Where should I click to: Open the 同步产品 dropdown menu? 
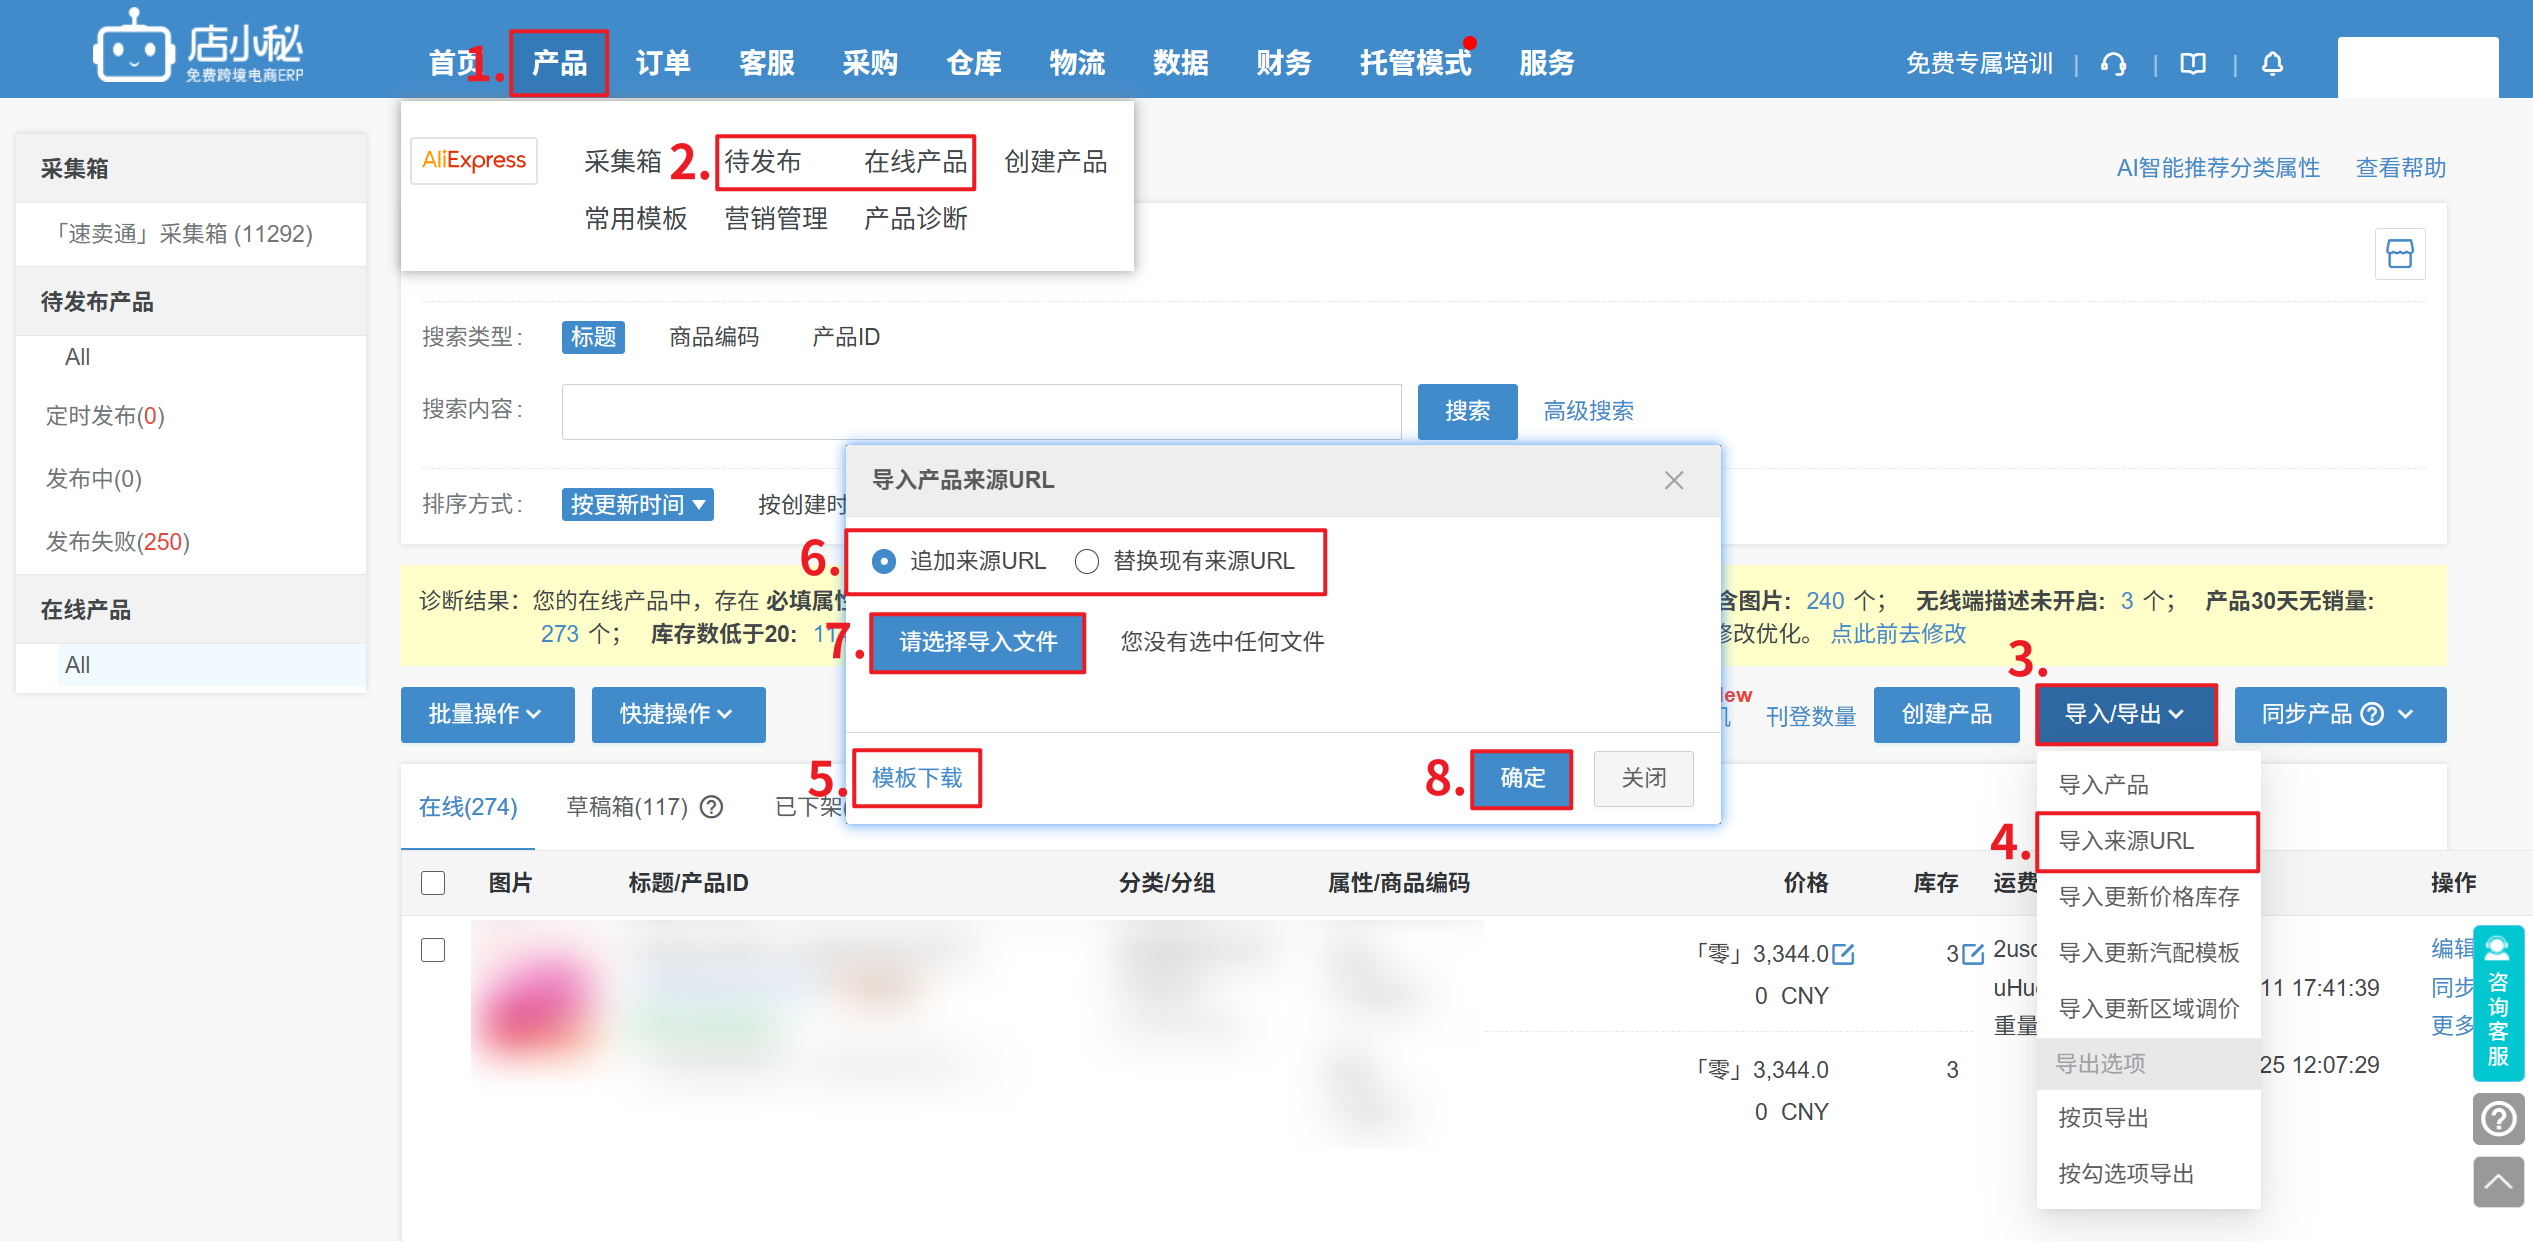click(x=2405, y=714)
